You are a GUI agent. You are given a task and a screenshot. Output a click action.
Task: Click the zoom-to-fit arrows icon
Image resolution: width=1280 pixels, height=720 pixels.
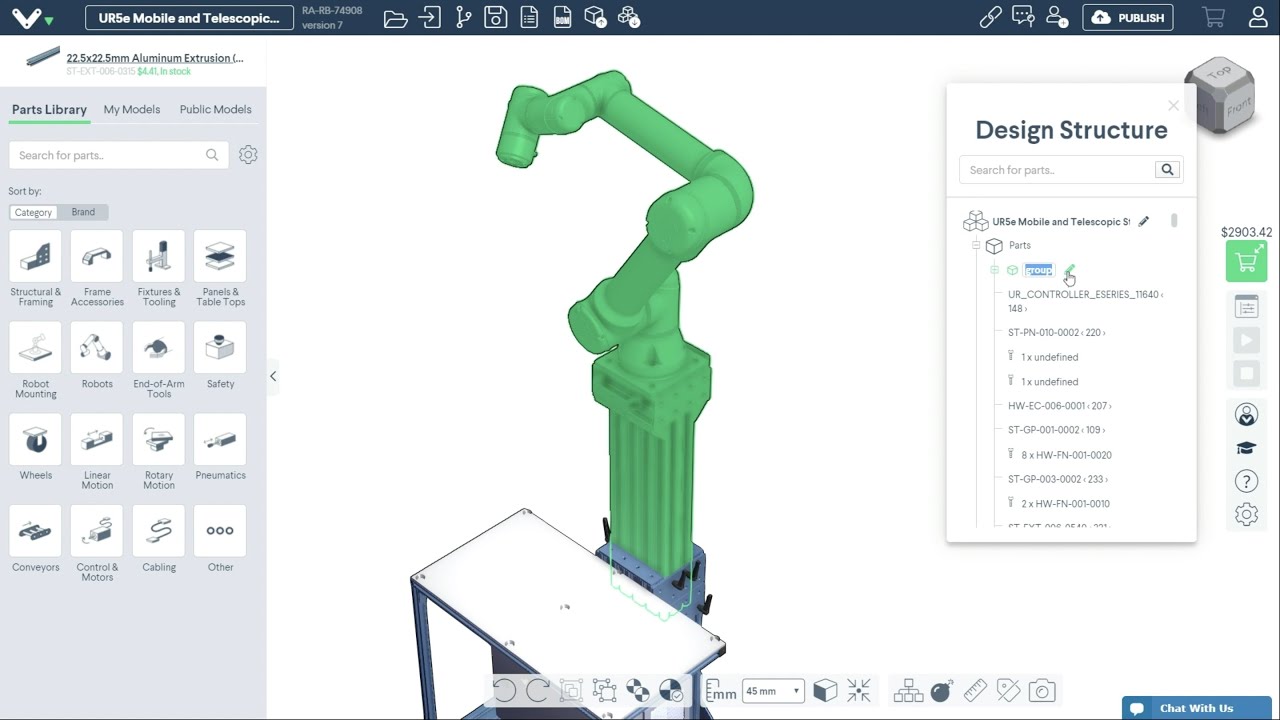click(x=859, y=690)
